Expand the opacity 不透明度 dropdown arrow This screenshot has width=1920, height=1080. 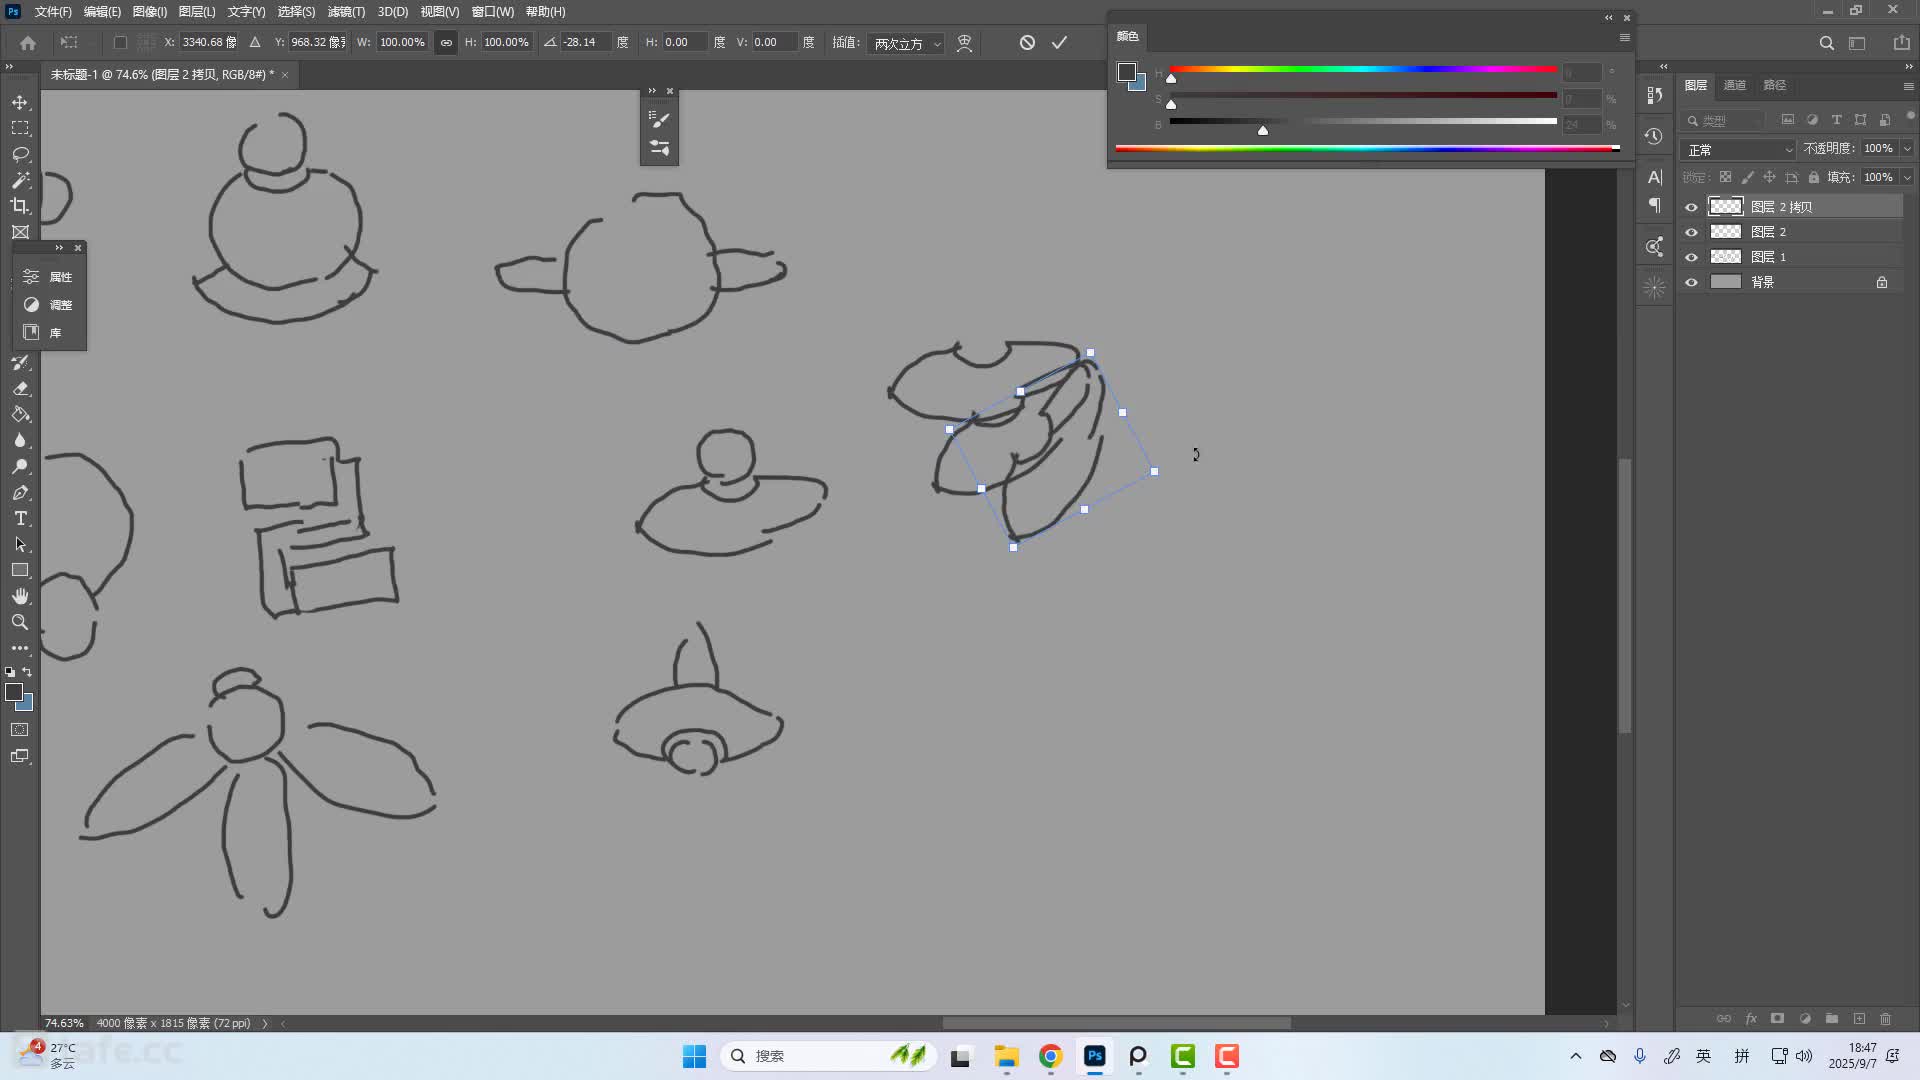point(1907,148)
